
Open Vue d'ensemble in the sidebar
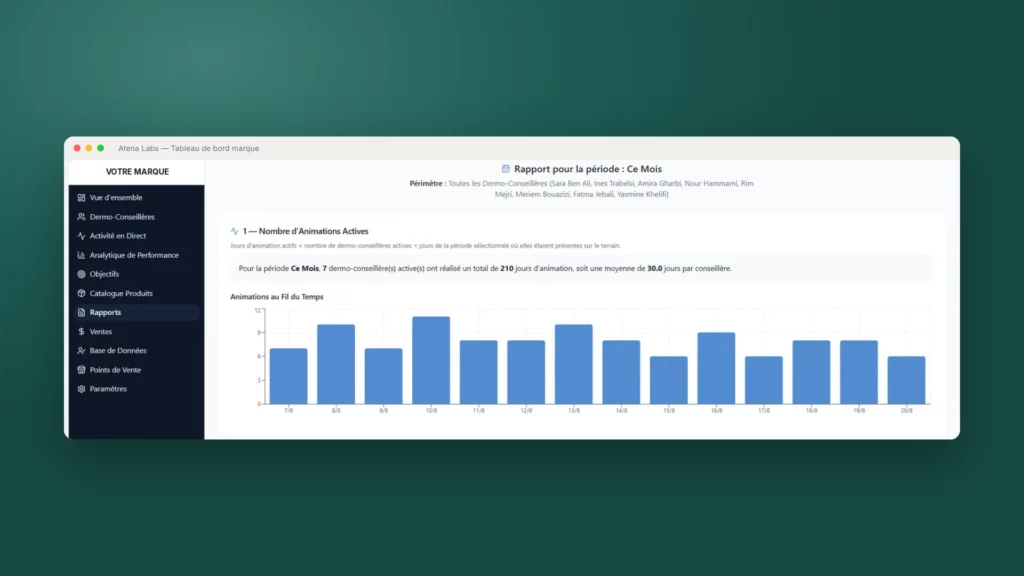(x=135, y=197)
